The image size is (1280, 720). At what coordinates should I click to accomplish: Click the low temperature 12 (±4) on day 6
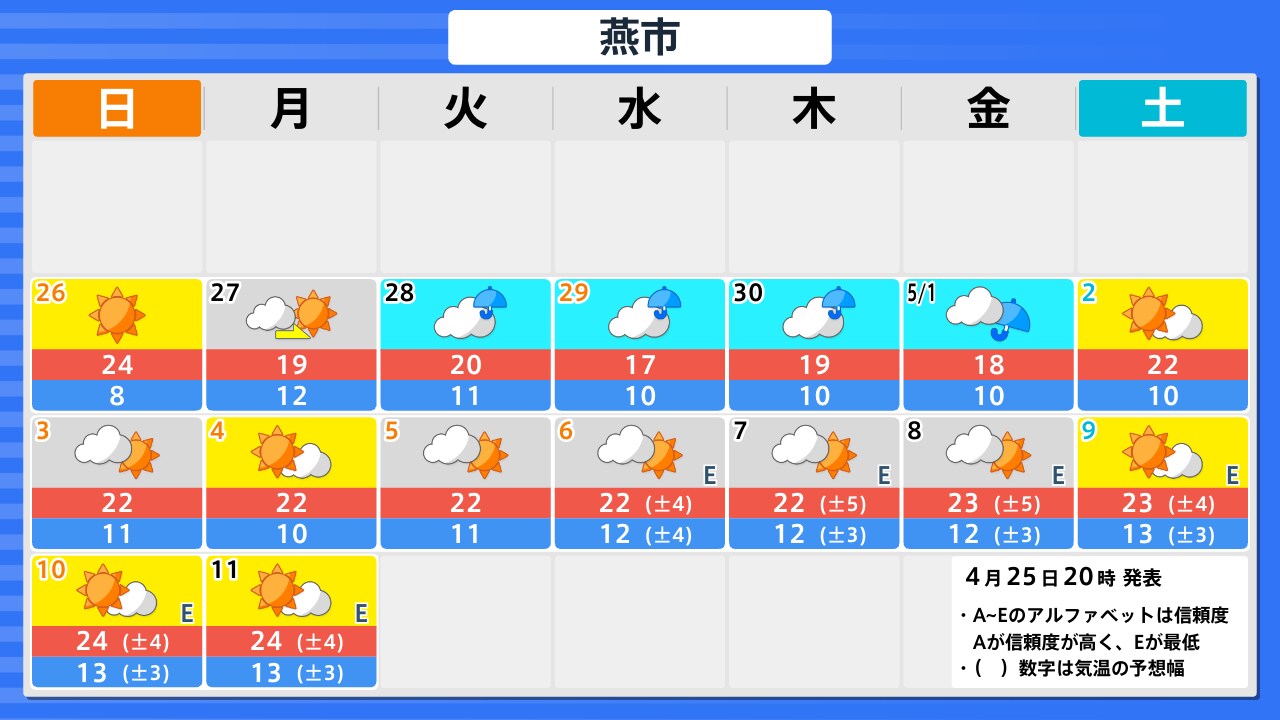coord(640,534)
